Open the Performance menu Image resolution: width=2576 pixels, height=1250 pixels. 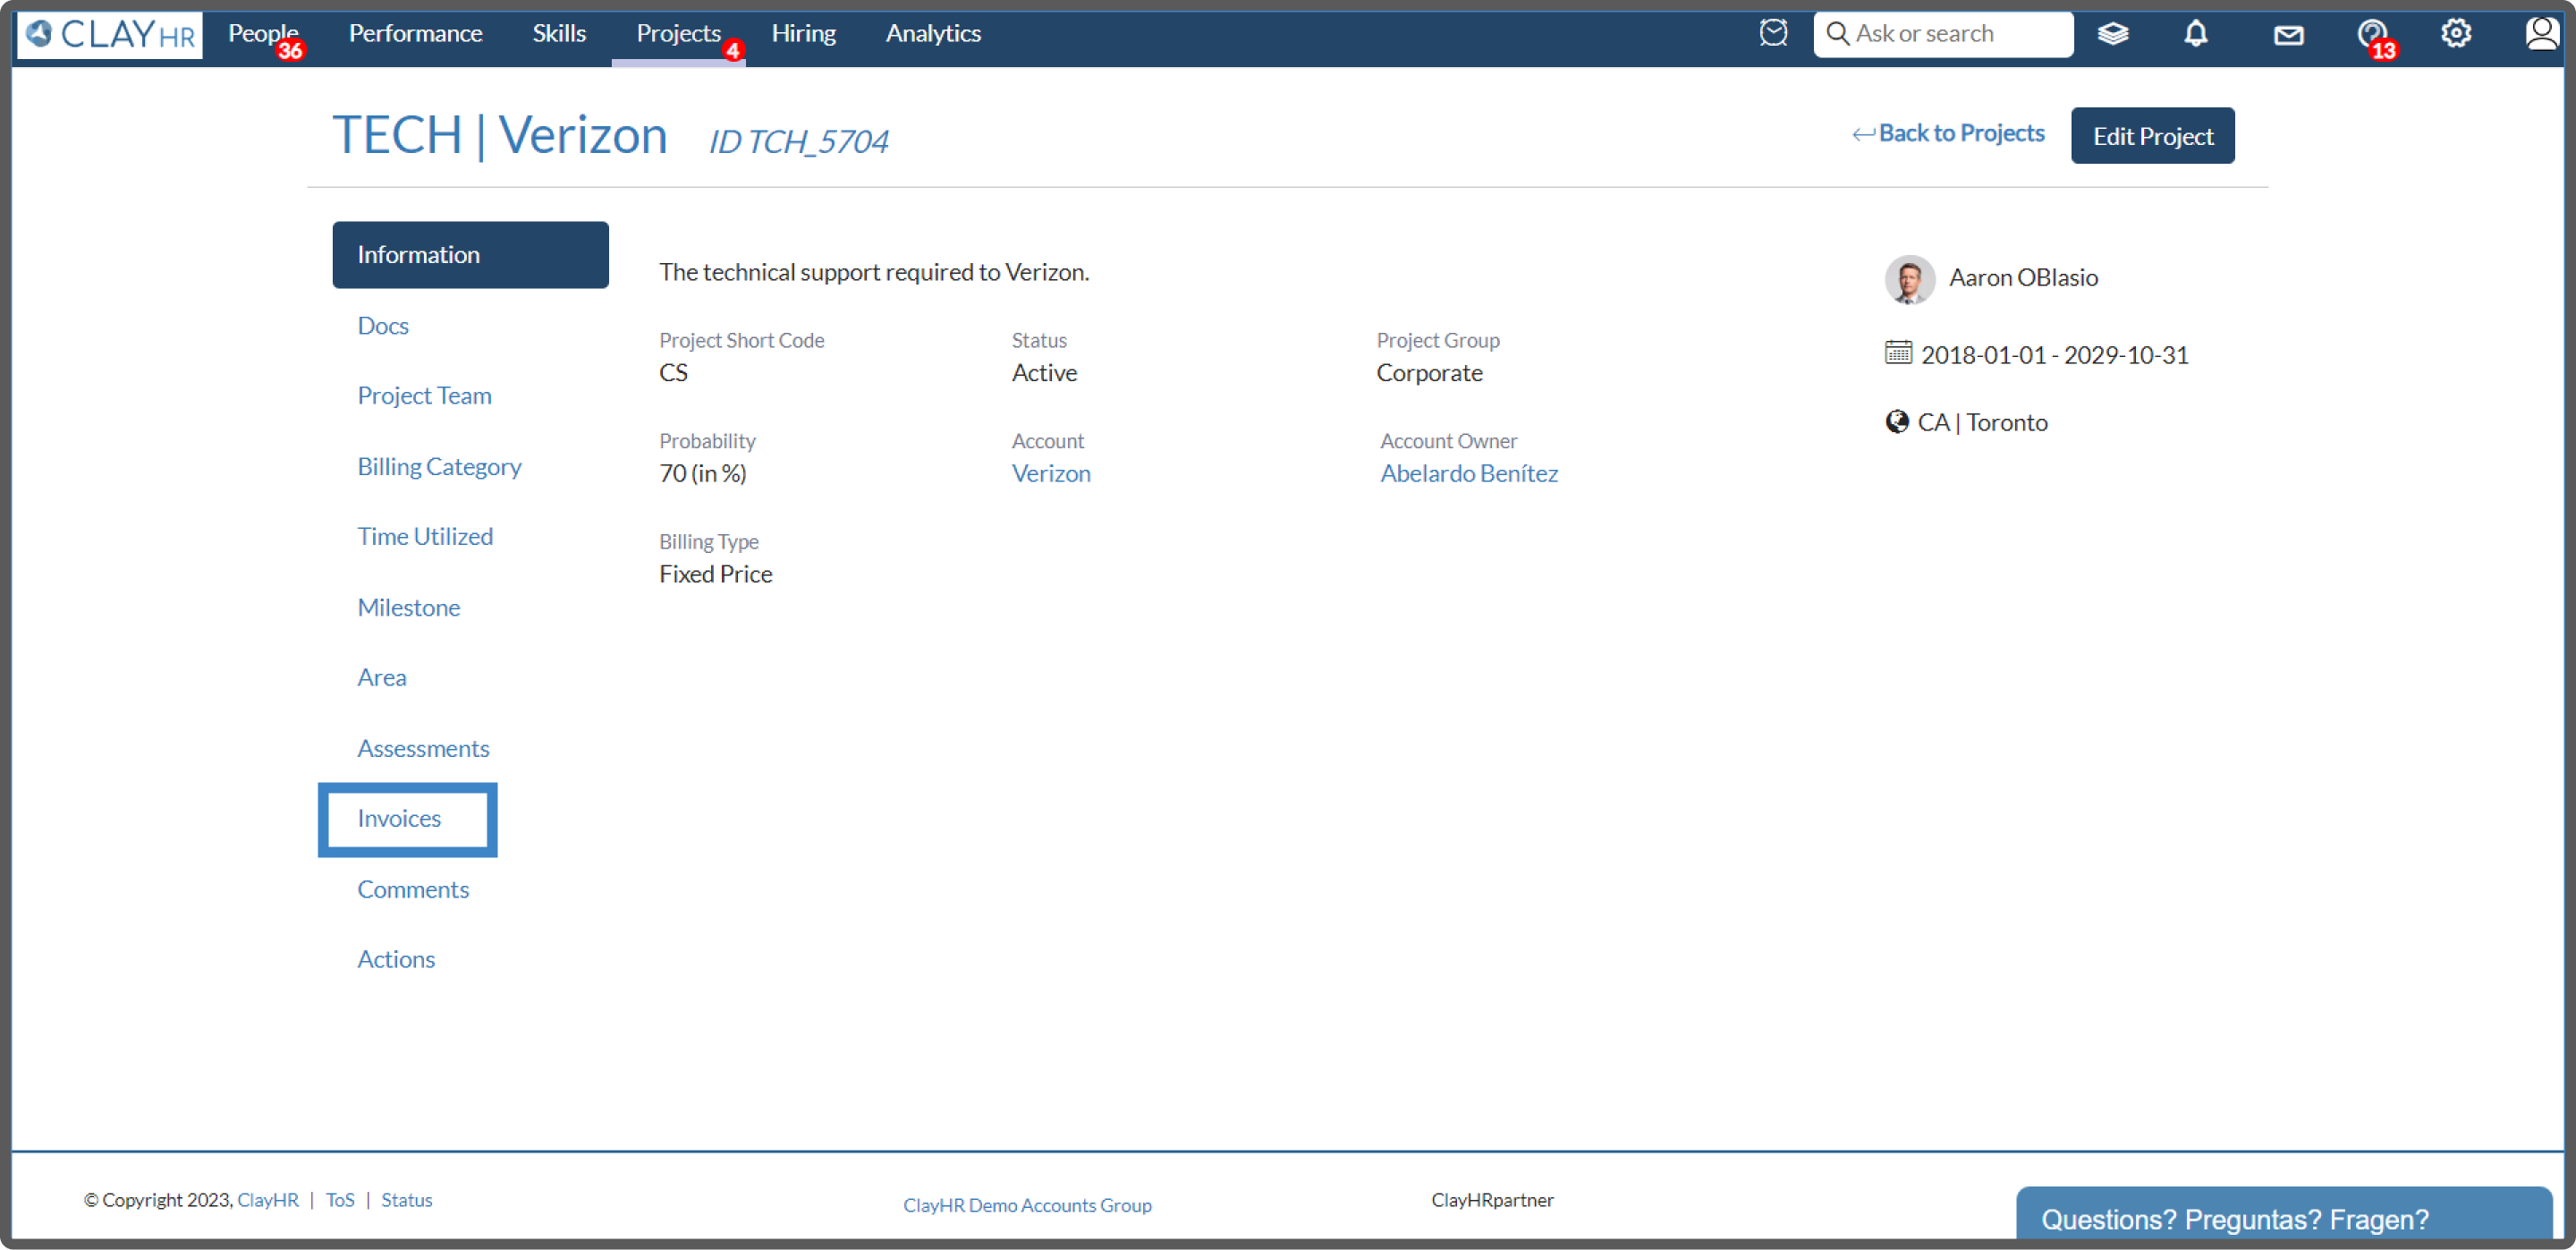415,34
